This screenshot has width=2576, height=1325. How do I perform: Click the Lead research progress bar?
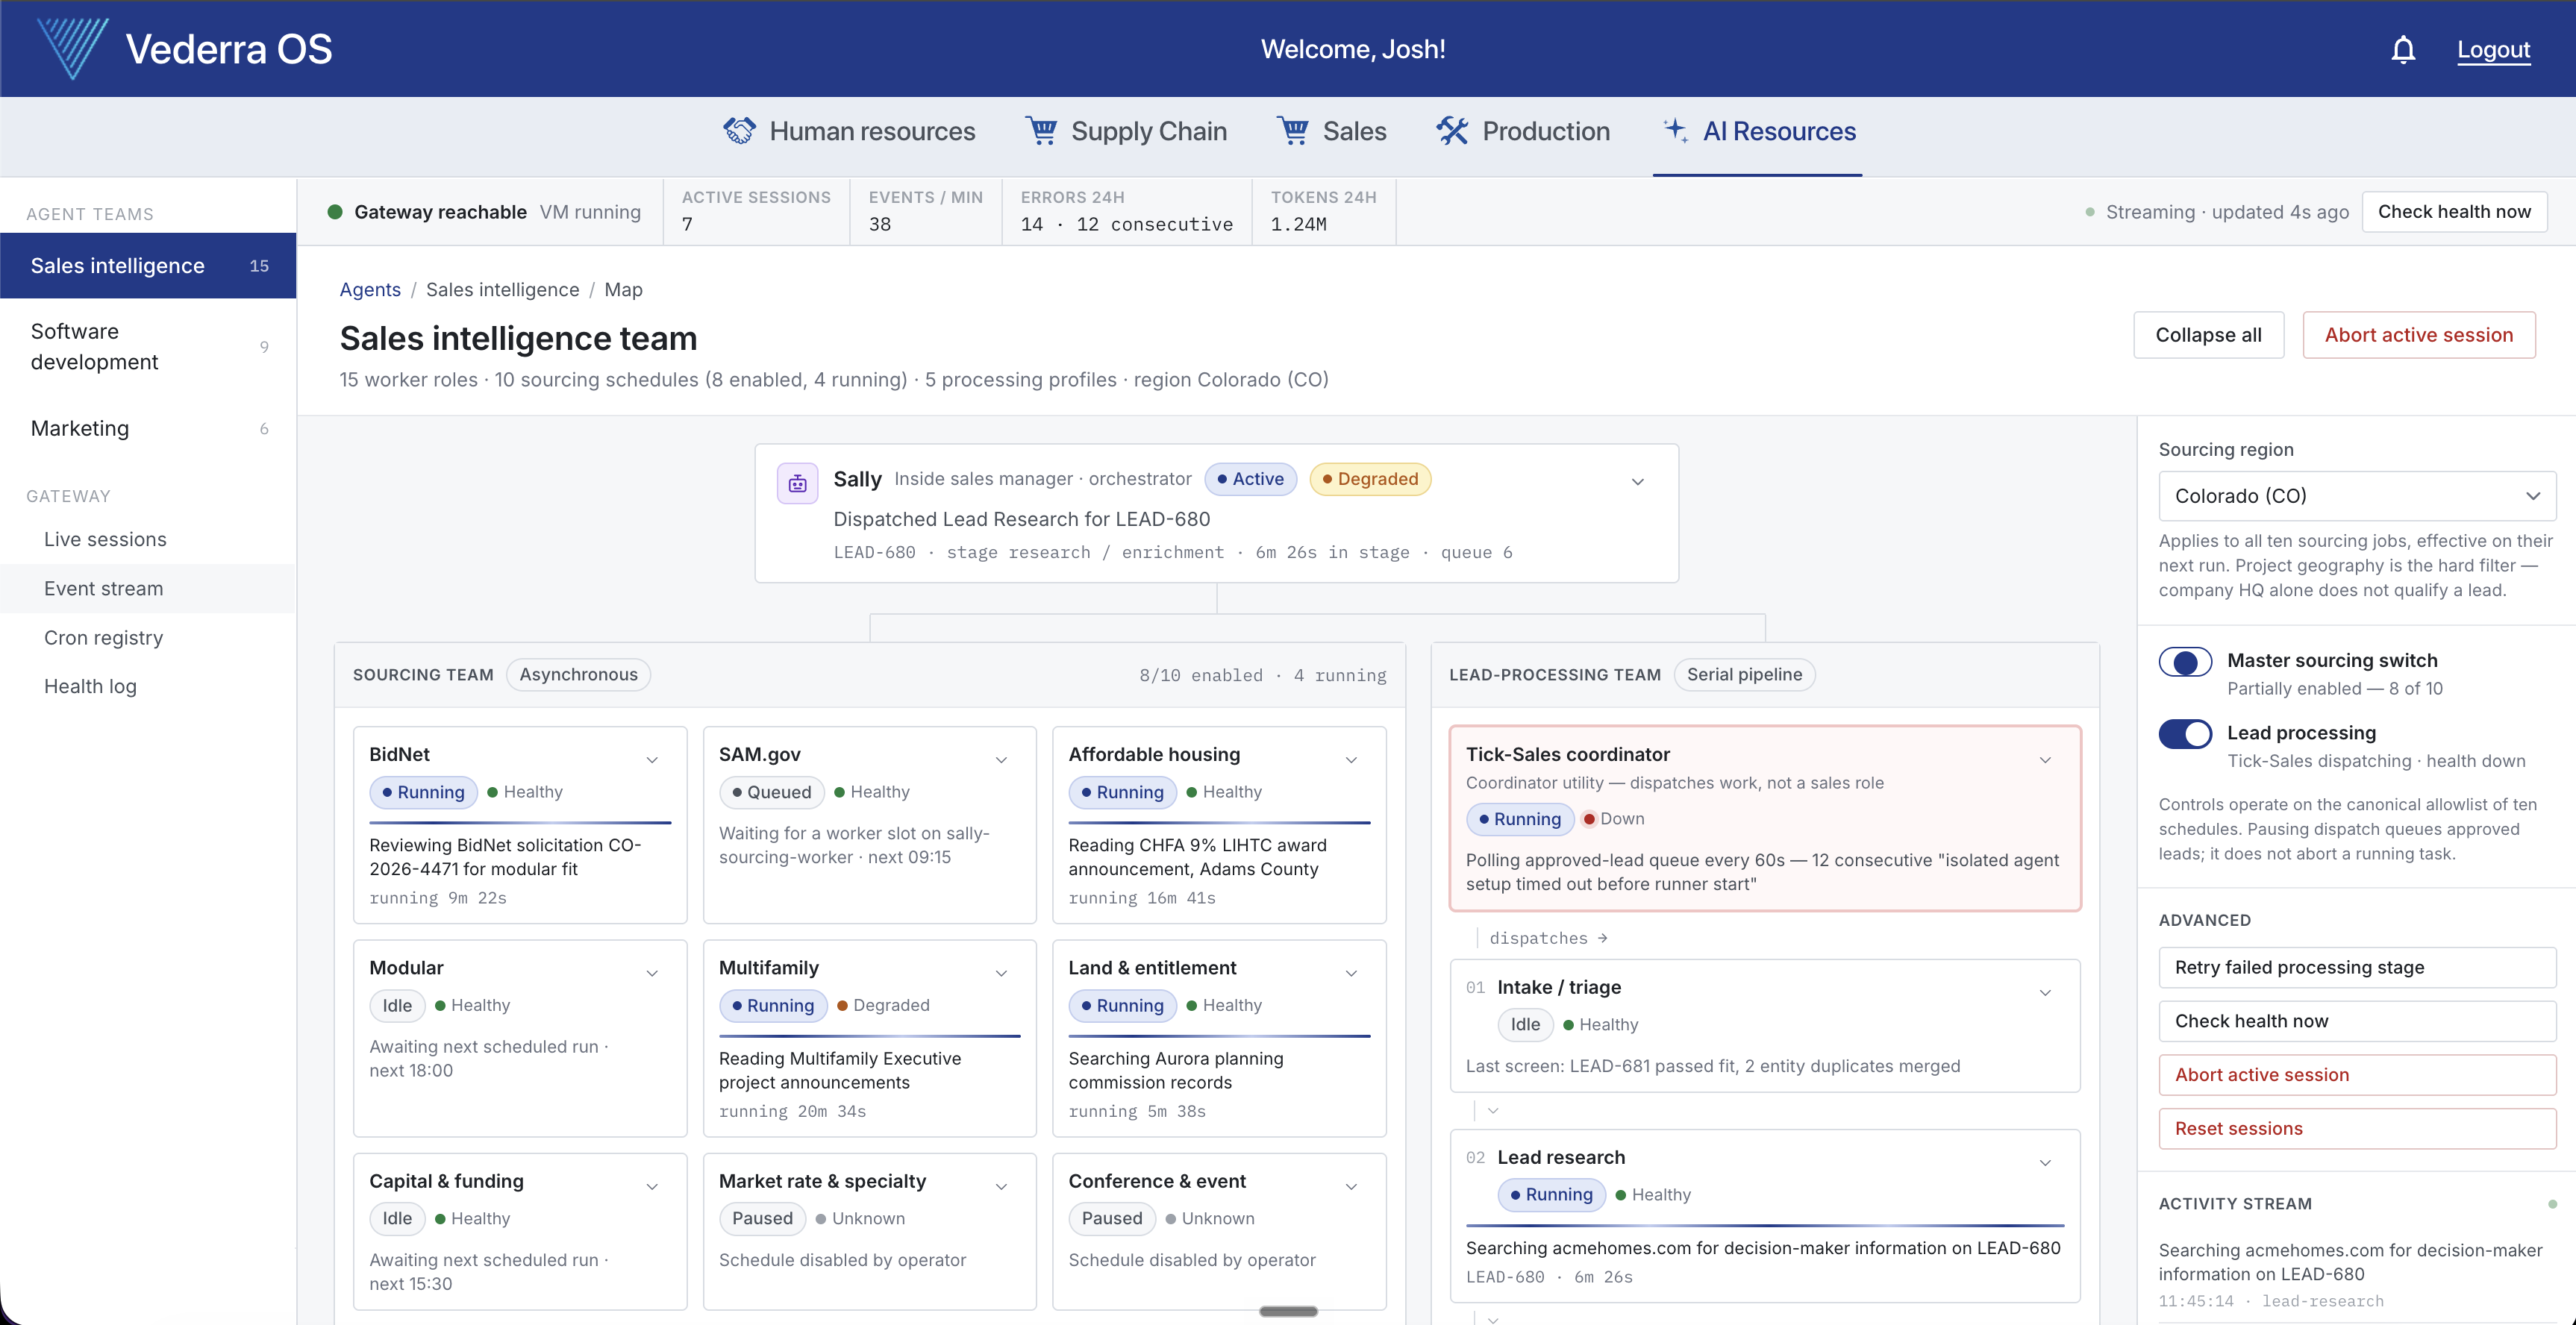1765,1225
